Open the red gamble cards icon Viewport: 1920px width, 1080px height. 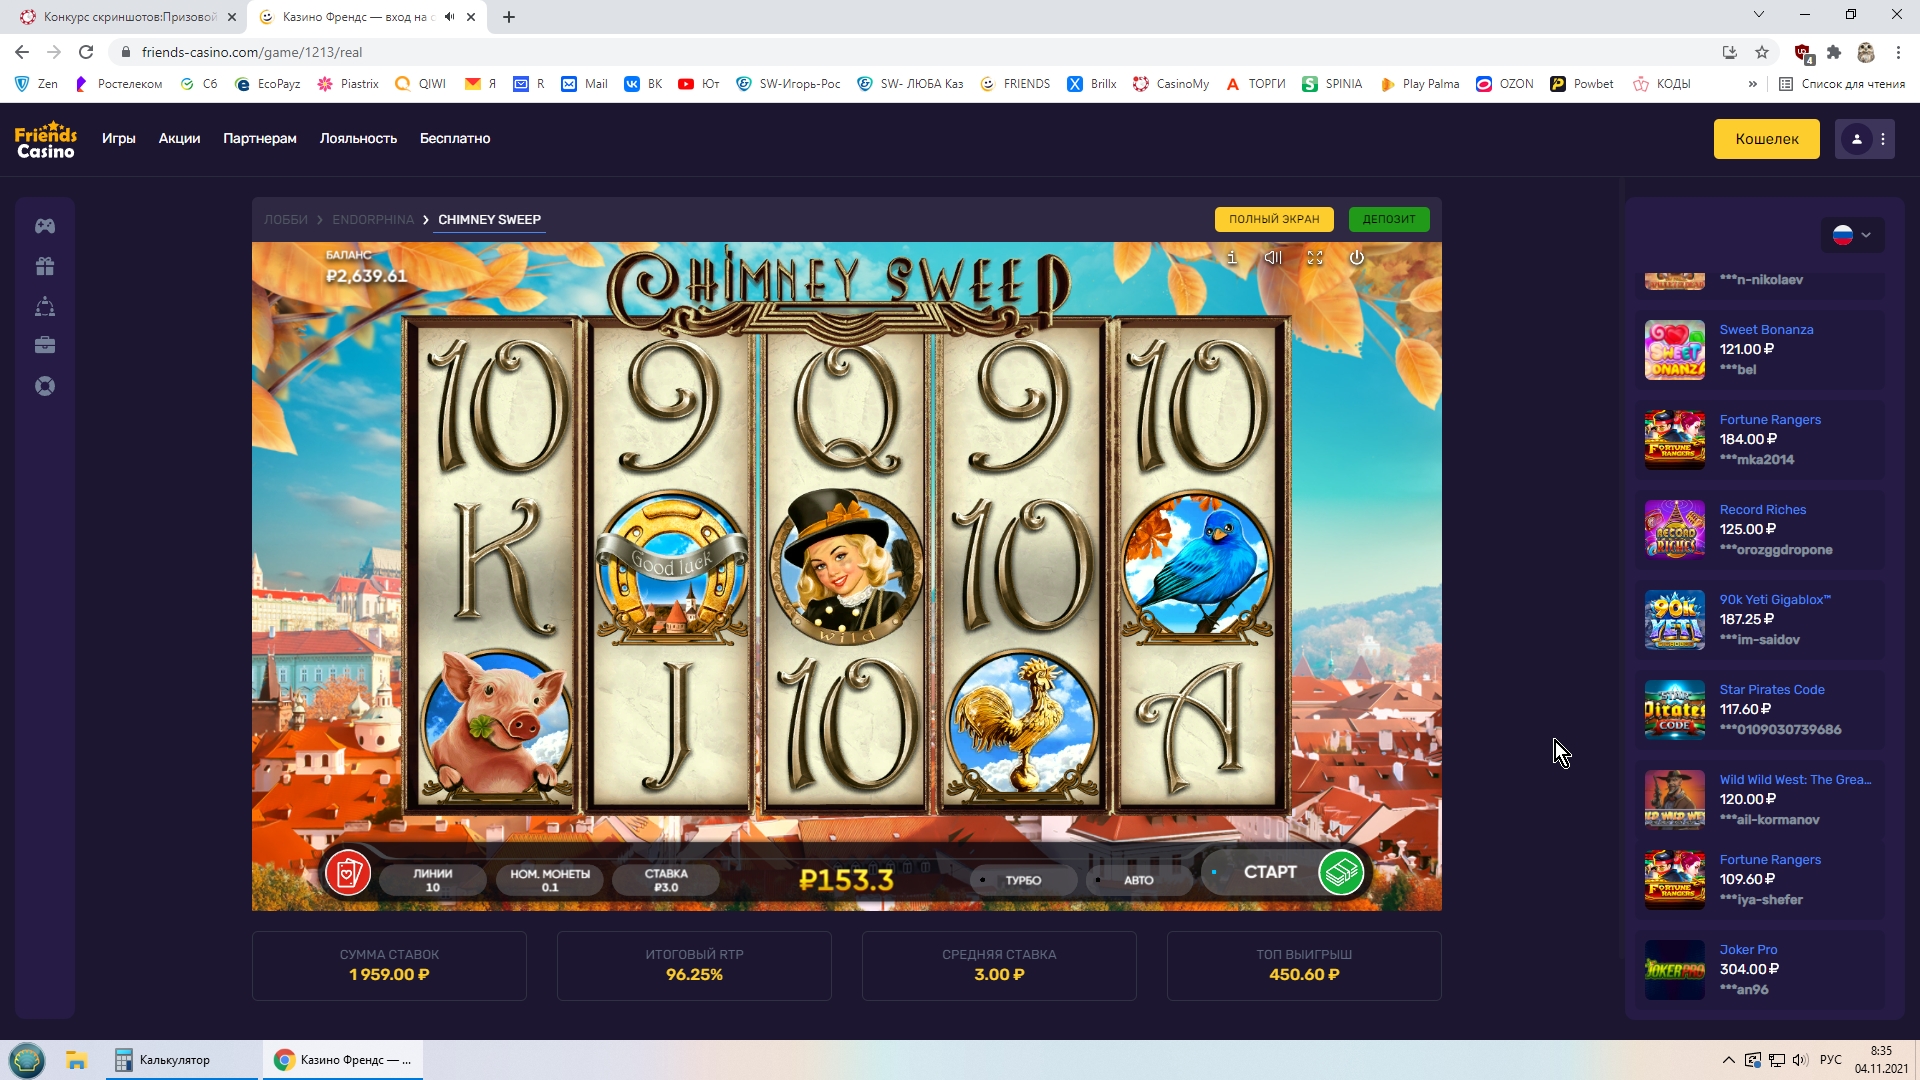tap(348, 874)
